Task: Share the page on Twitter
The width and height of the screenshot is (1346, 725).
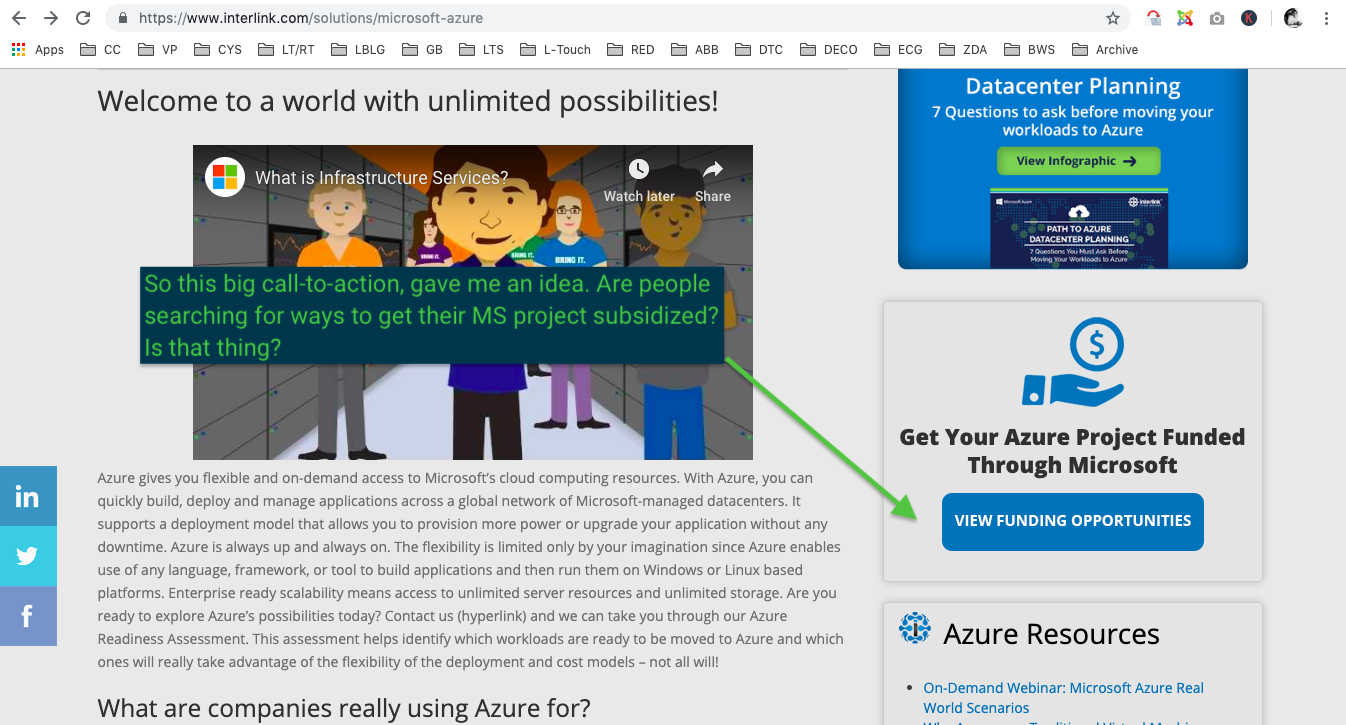Action: coord(28,556)
